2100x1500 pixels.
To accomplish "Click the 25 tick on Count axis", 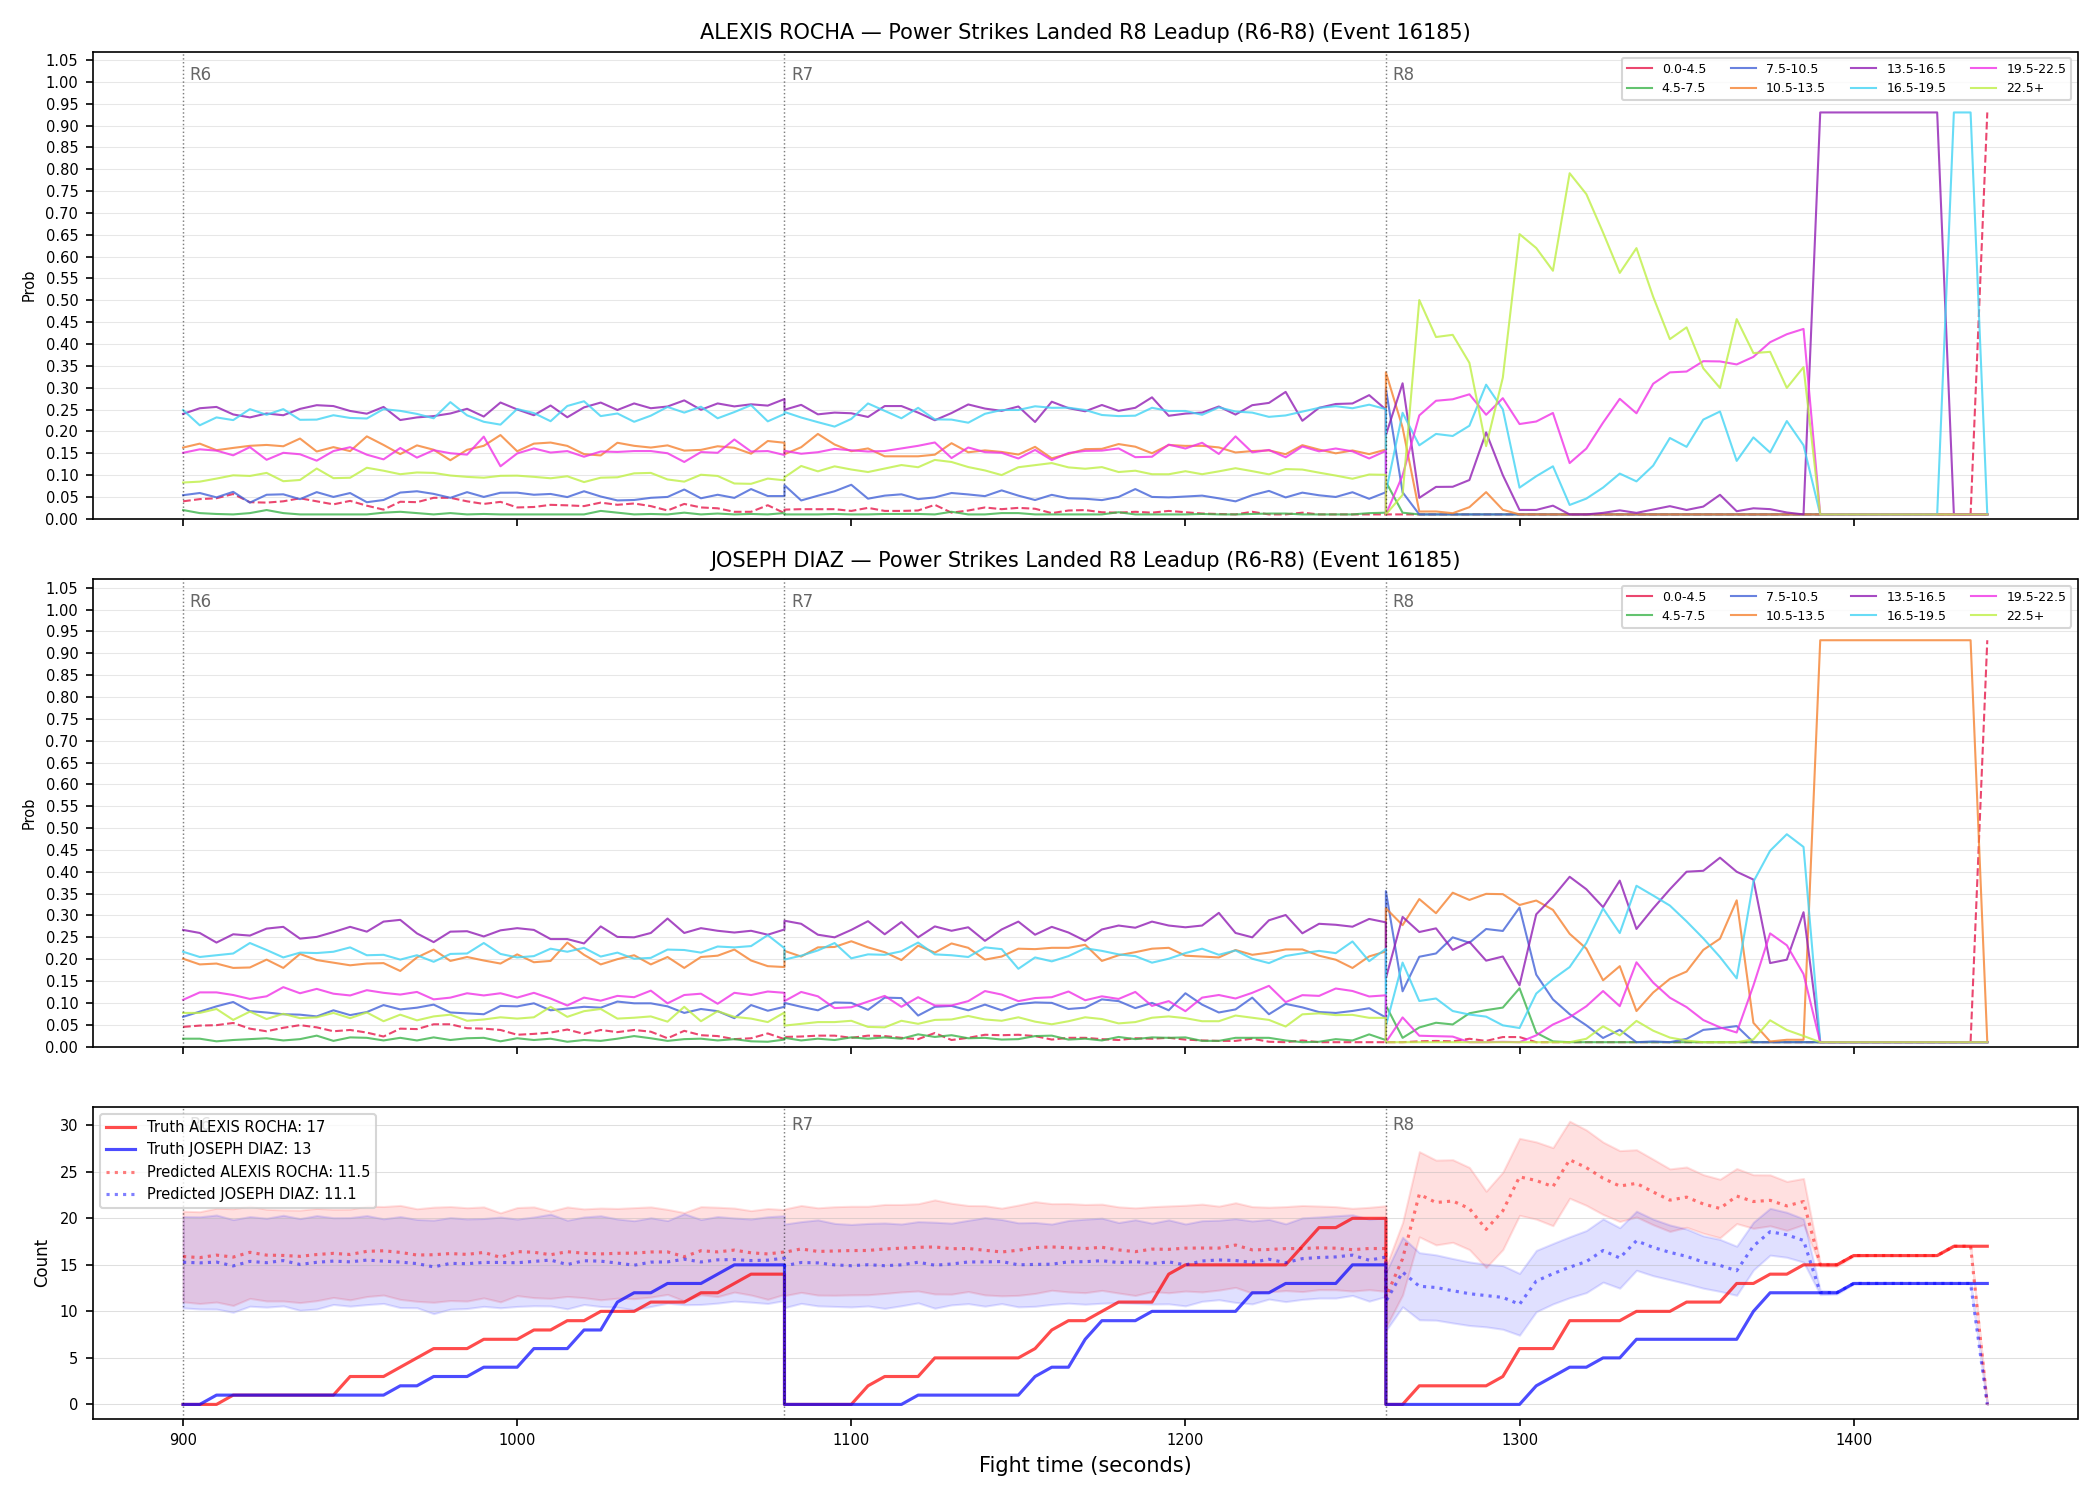I will coord(68,1172).
